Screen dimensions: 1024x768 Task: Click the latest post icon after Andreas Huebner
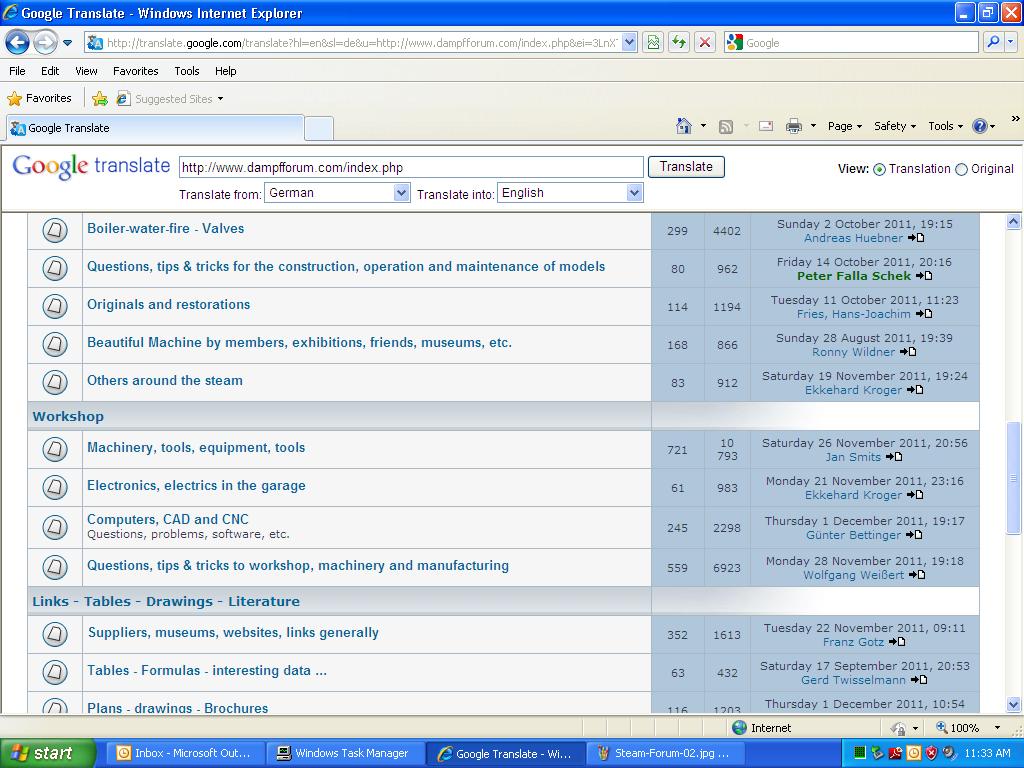tap(916, 238)
